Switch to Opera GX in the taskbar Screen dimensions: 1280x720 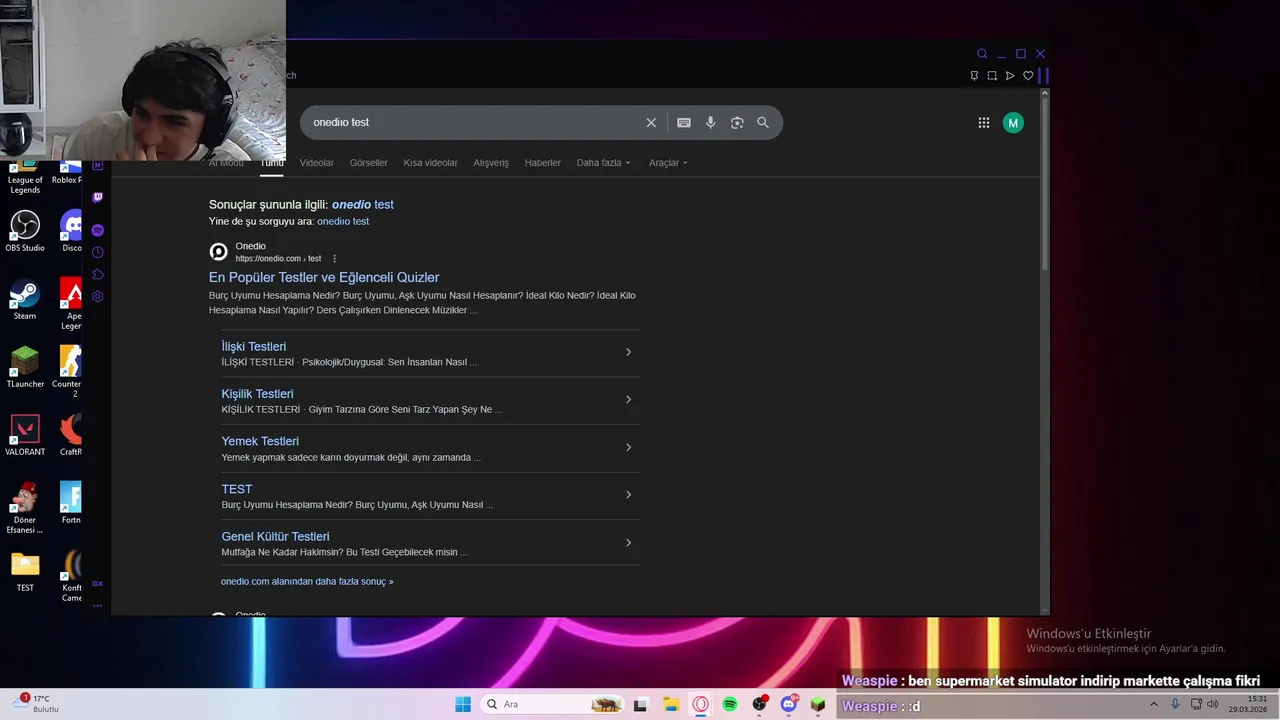click(x=700, y=704)
